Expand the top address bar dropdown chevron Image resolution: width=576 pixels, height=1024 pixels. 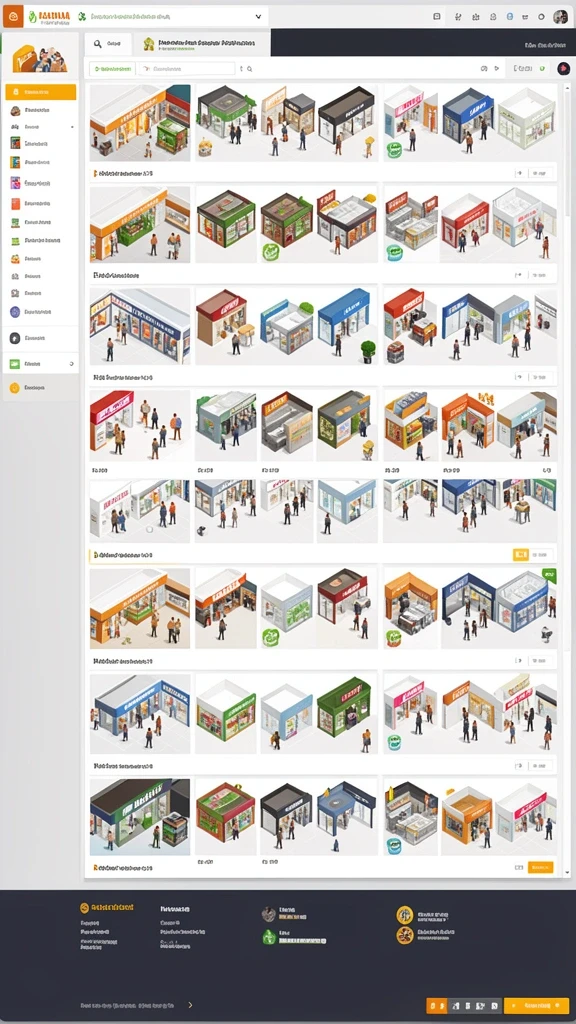(258, 17)
